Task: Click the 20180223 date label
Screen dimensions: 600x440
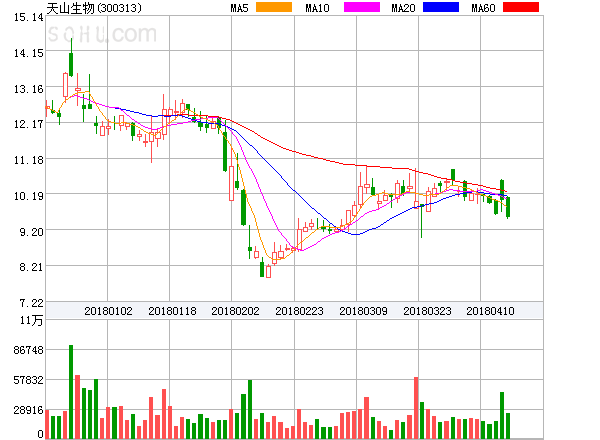Action: [299, 311]
